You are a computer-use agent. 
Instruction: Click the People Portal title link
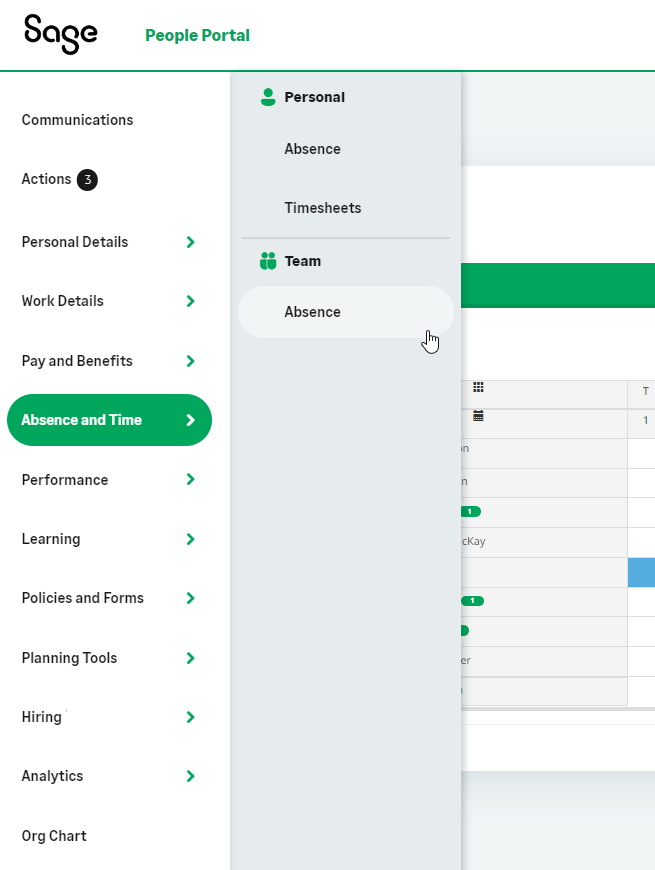tap(197, 36)
